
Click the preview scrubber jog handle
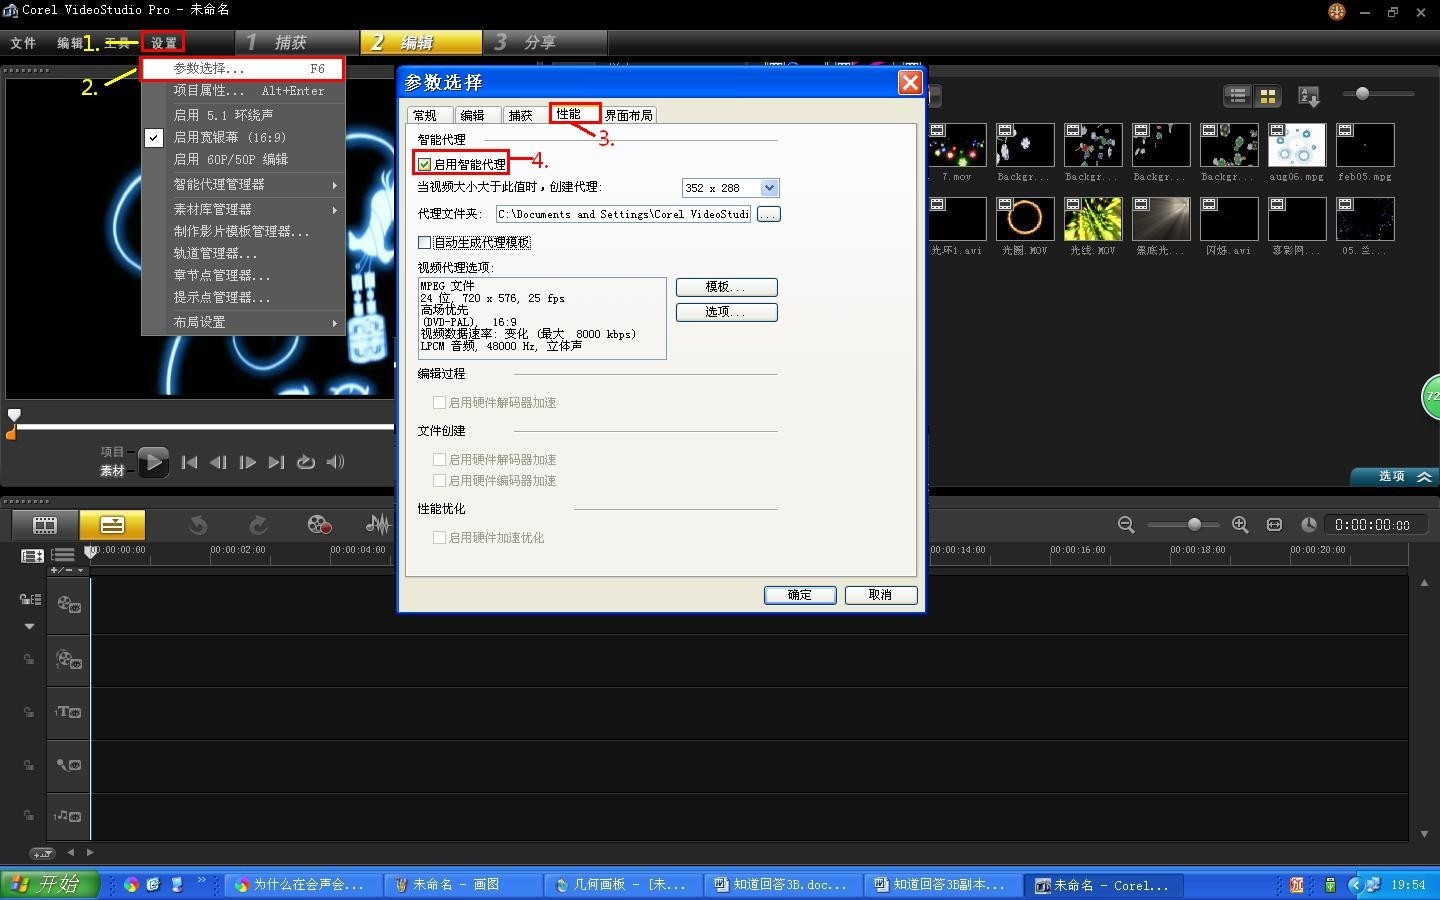(x=14, y=414)
